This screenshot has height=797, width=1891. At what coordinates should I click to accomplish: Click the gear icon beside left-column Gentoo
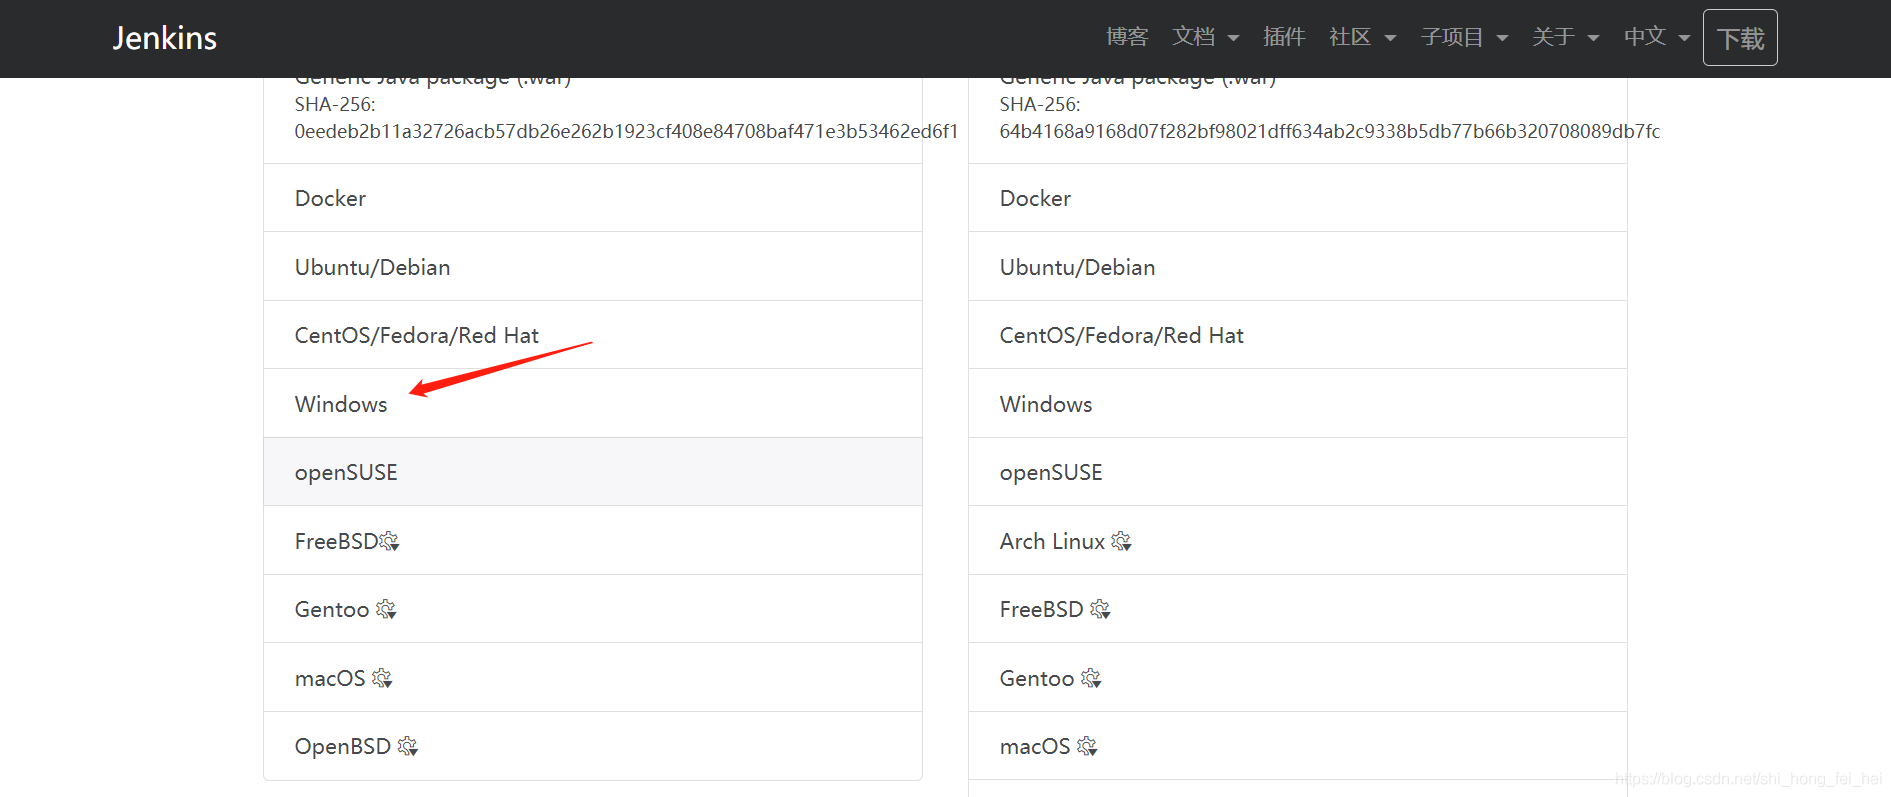(386, 609)
